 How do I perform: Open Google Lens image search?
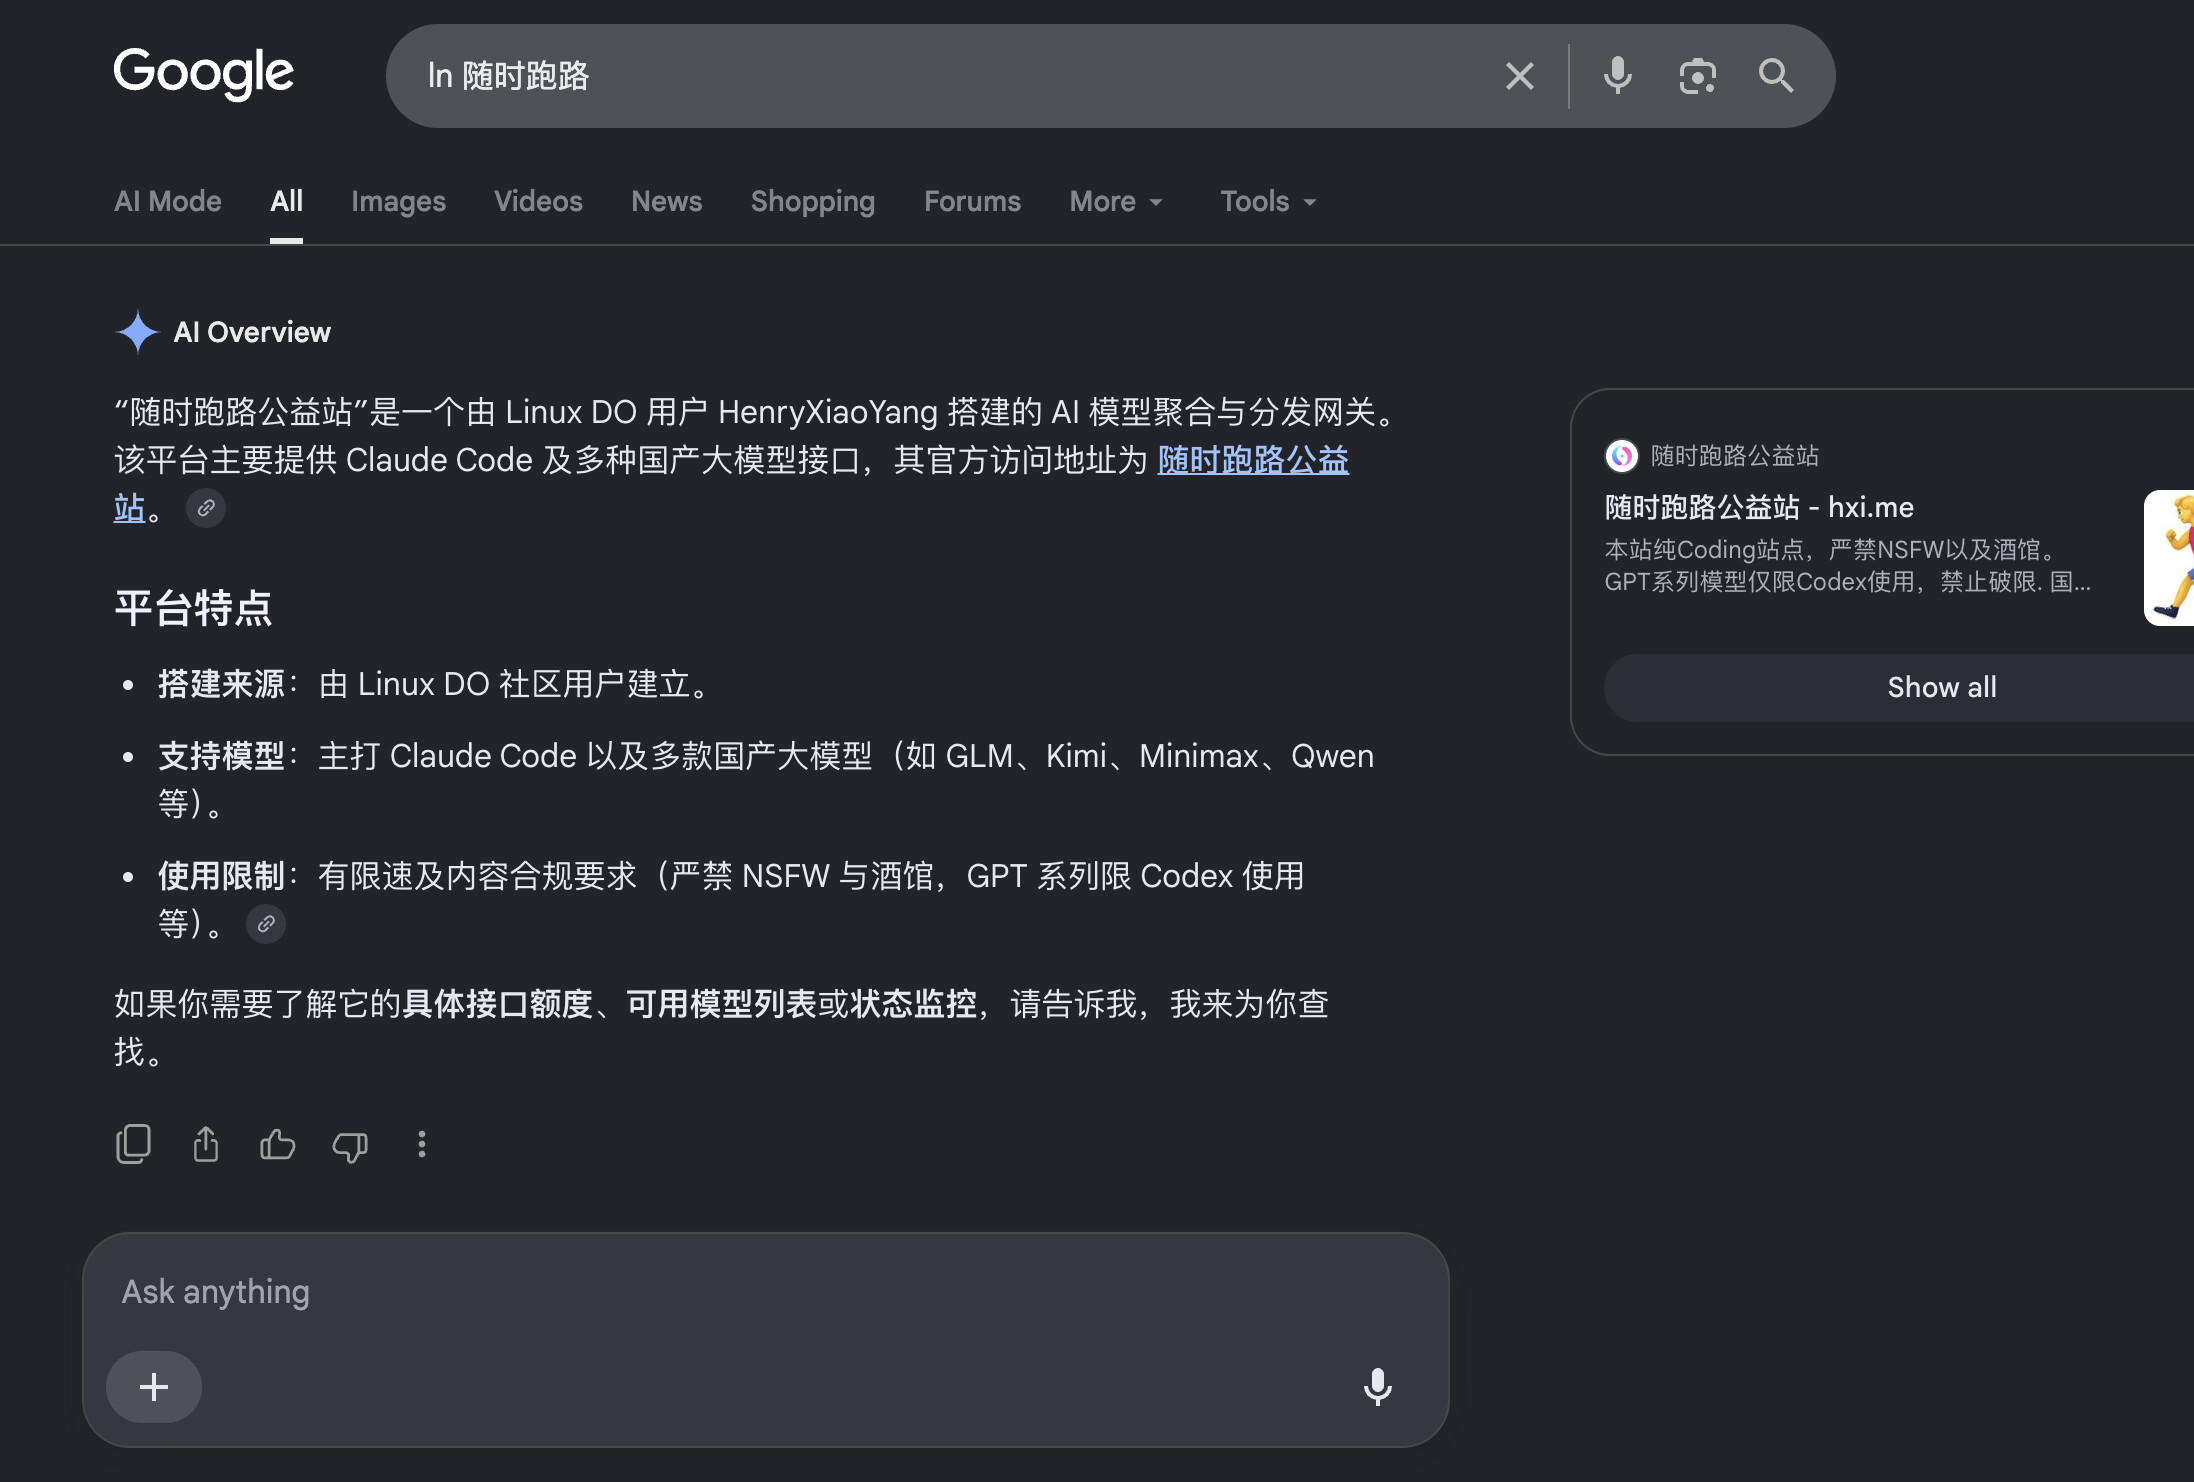tap(1697, 76)
